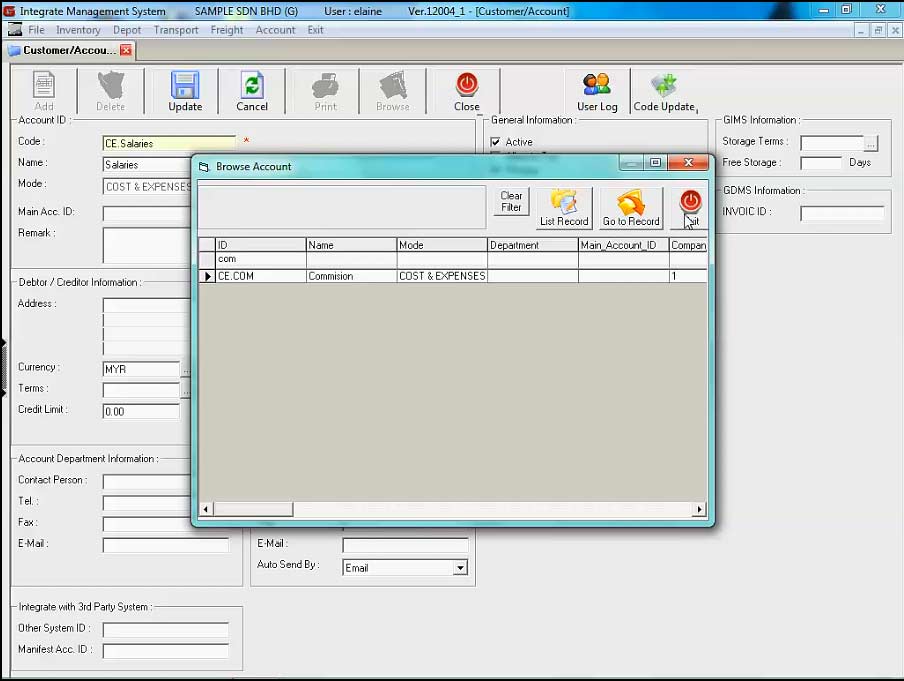Exit the Browse Account dialog via power icon
This screenshot has height=681, width=904.
[x=689, y=202]
